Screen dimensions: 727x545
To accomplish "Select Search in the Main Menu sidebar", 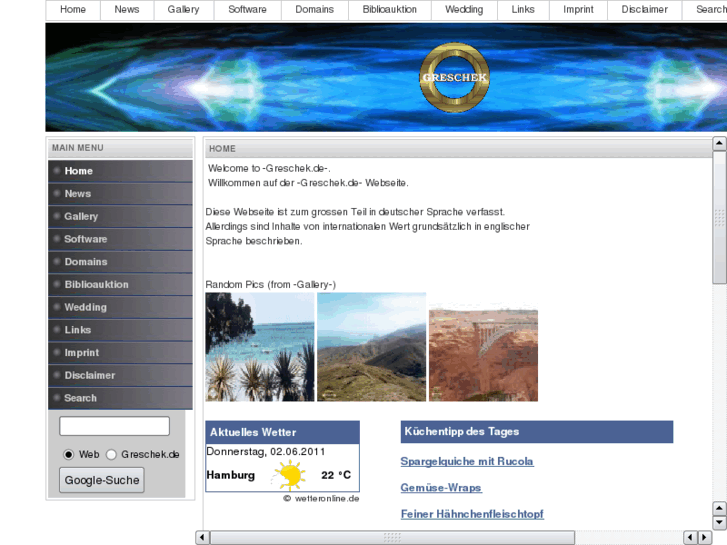I will click(120, 398).
